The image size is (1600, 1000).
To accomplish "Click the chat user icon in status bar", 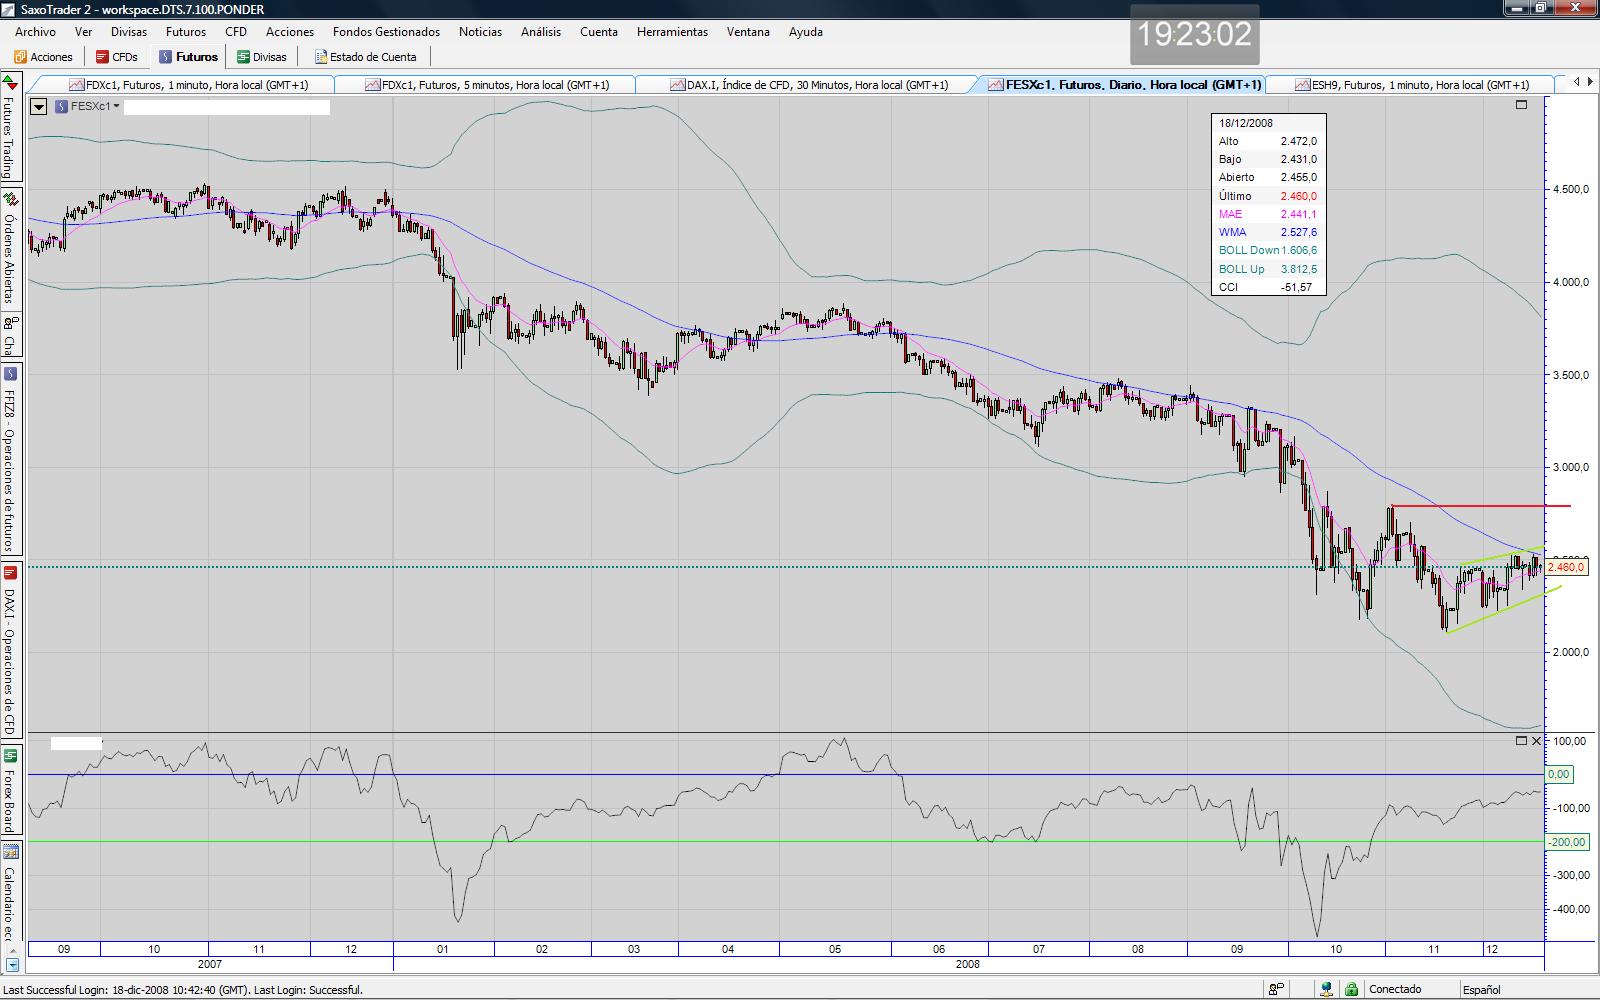I will (x=1277, y=989).
